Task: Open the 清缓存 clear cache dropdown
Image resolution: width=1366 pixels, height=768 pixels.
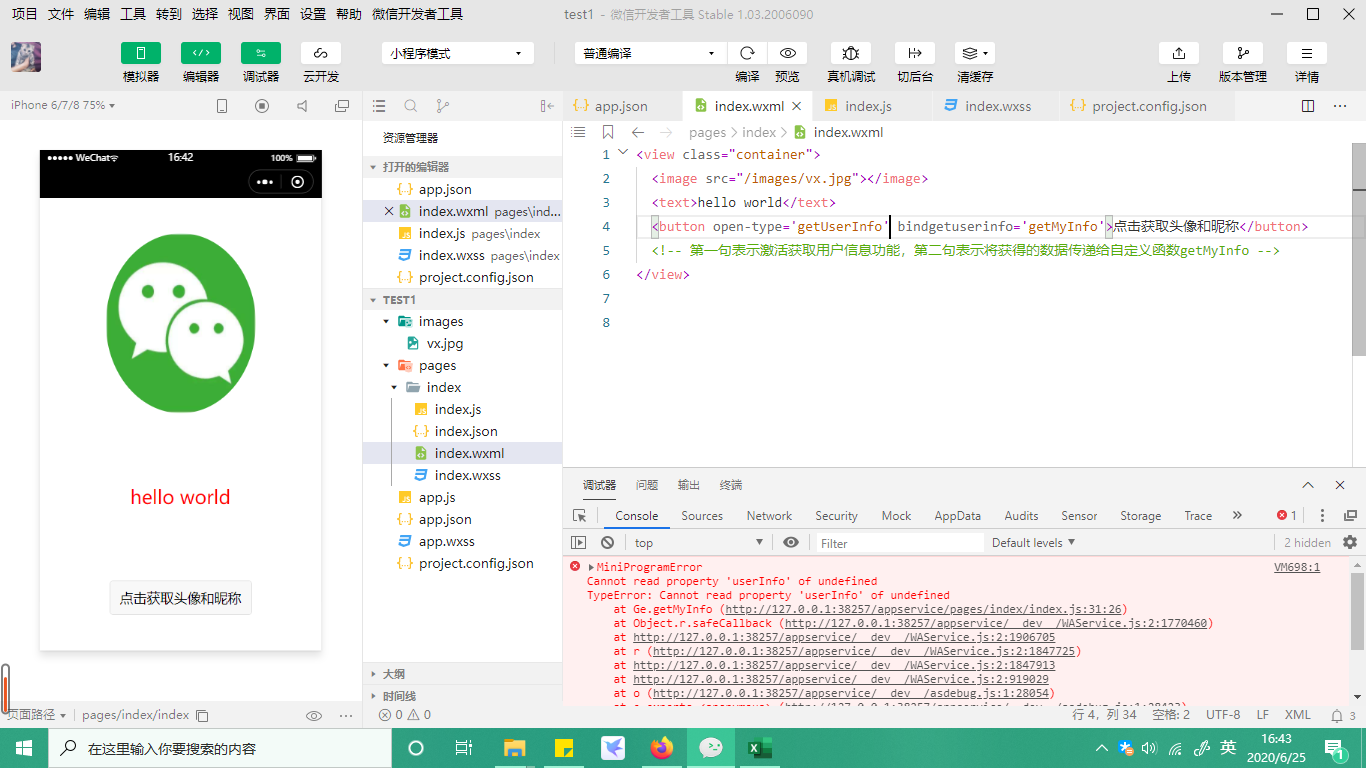Action: (x=975, y=53)
